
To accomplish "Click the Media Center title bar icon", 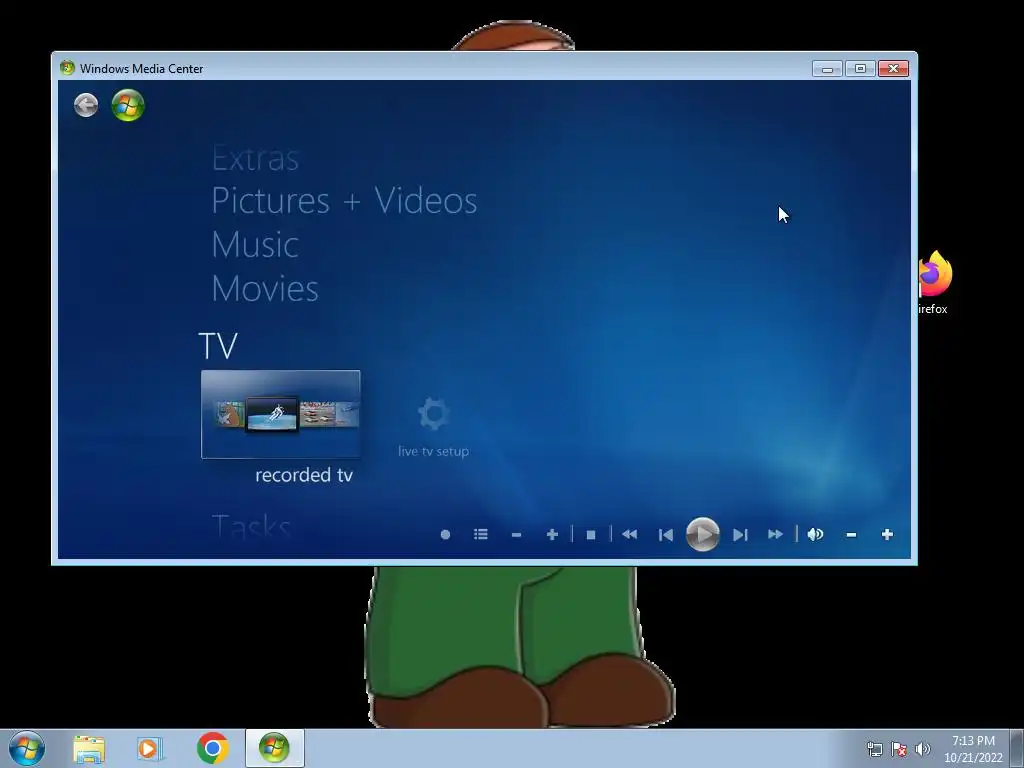I will (67, 68).
